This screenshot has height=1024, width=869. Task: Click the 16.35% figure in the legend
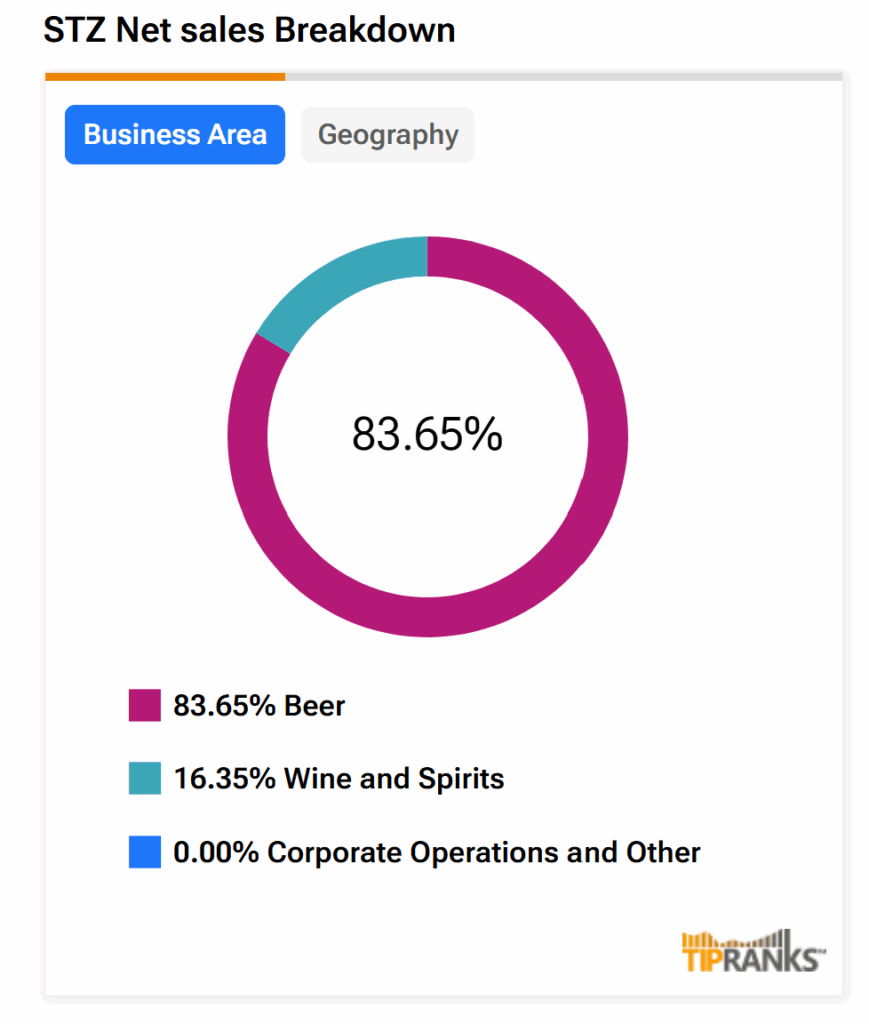tap(225, 778)
